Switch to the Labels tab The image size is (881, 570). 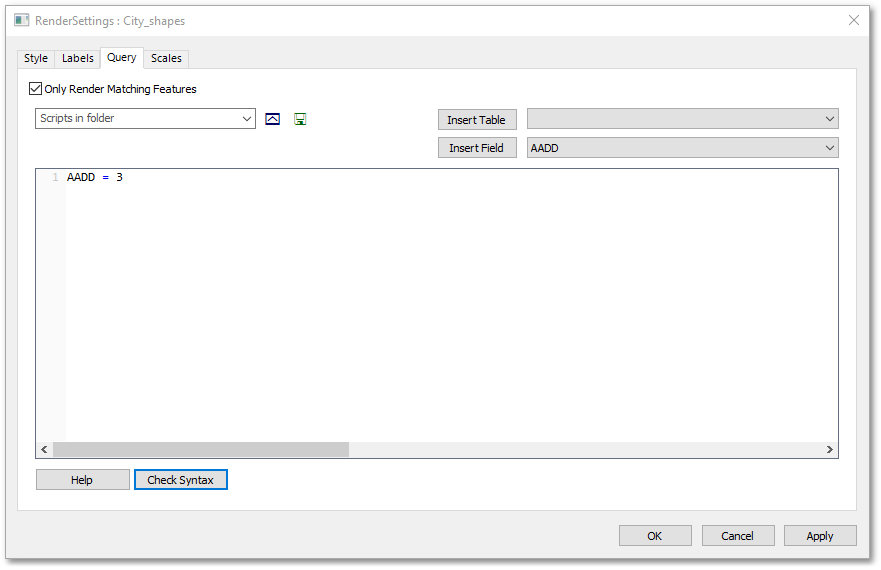78,58
